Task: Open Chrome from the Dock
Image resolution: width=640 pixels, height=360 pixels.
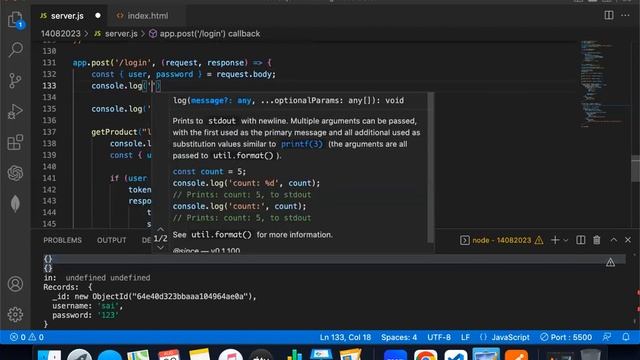Action: tap(425, 355)
